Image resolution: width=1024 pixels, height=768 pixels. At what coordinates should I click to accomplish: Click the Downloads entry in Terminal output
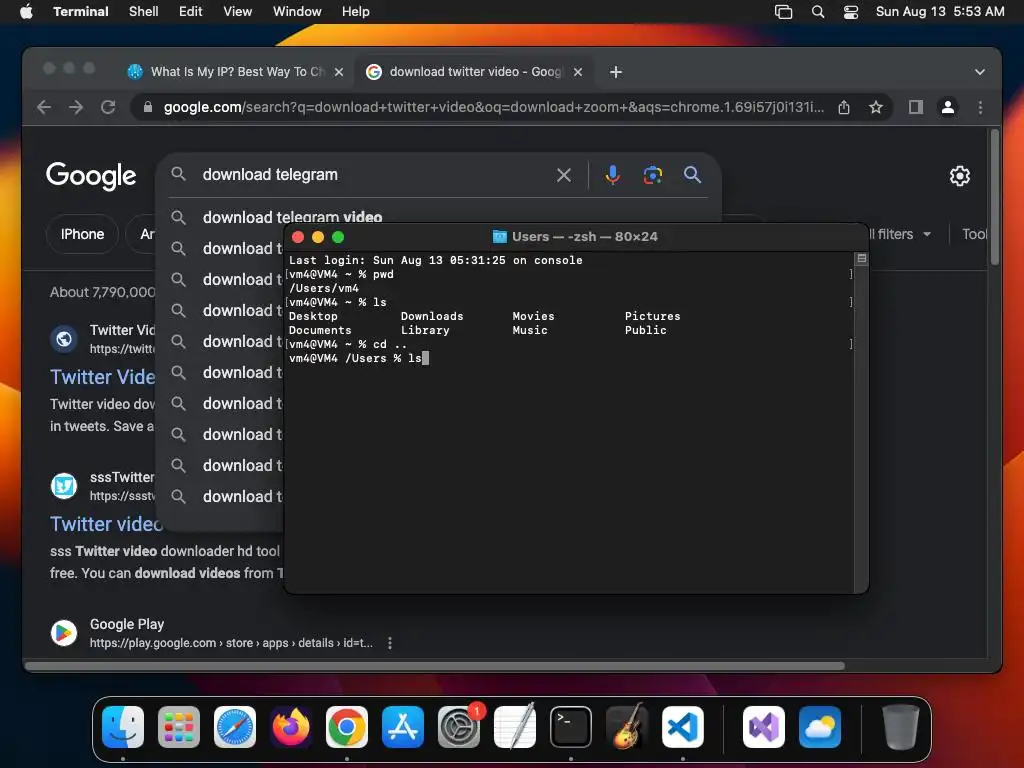(432, 316)
